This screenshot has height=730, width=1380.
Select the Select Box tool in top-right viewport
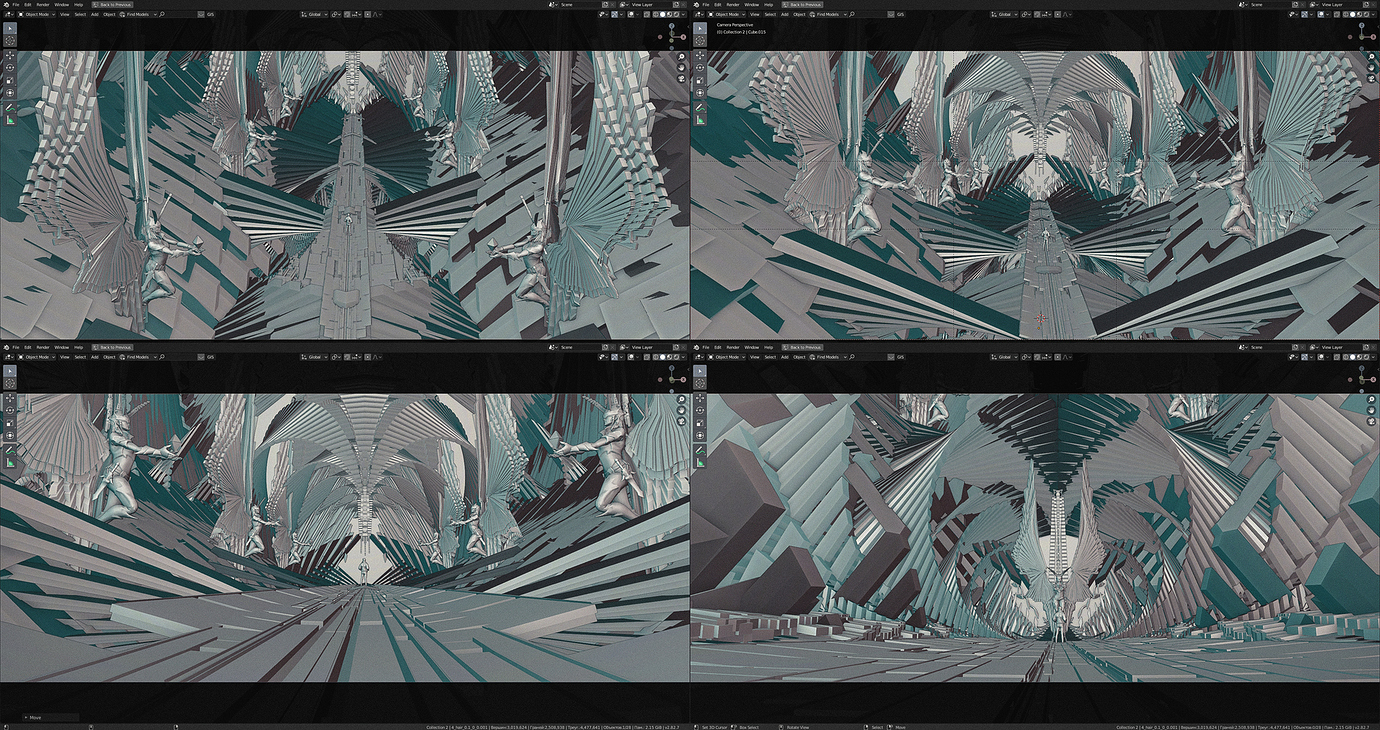tap(700, 28)
